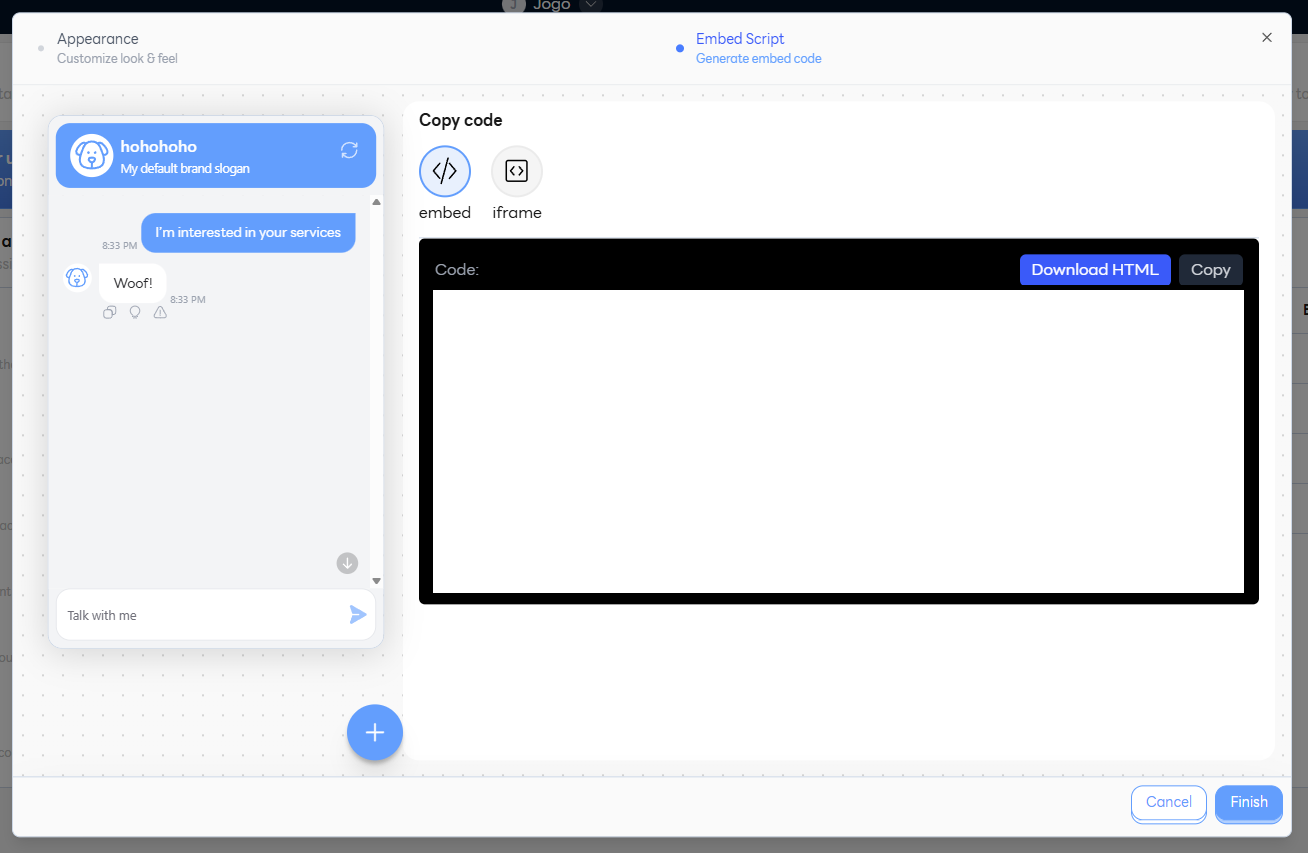Viewport: 1308px width, 853px height.
Task: Click the Cancel button
Action: click(1168, 802)
